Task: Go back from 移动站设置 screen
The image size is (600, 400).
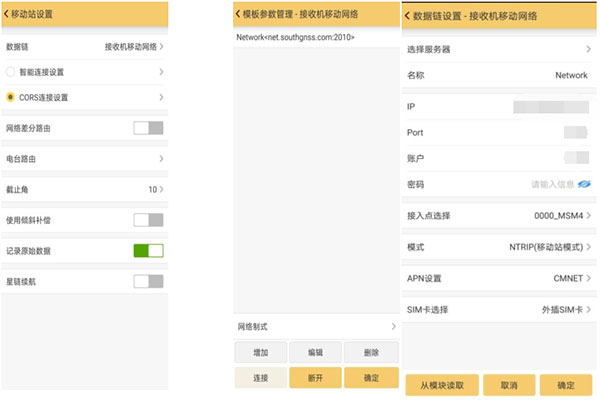Action: coord(8,14)
